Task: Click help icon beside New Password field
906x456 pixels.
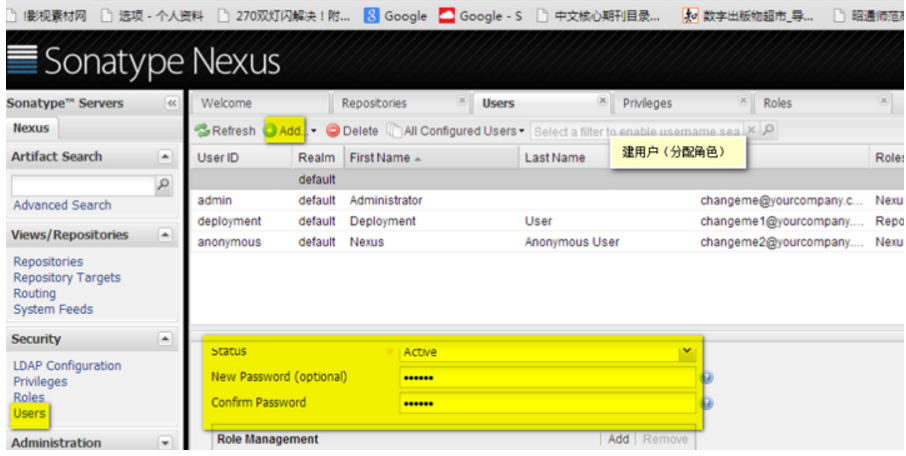Action: 707,377
